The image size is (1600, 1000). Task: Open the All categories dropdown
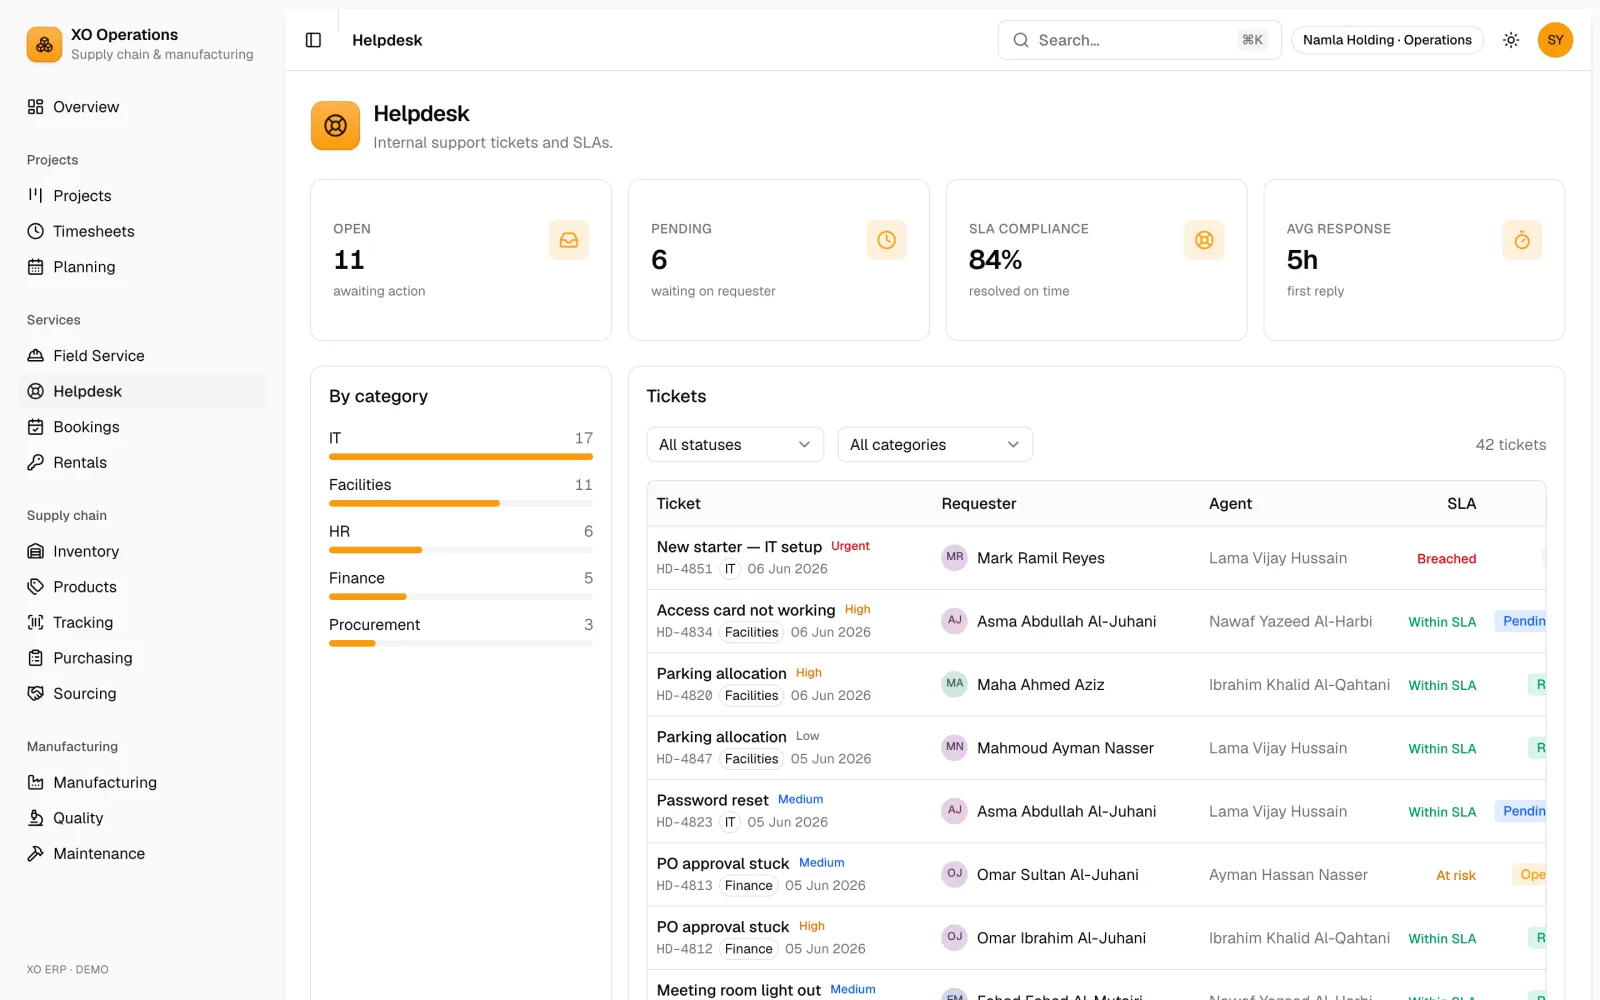pyautogui.click(x=935, y=445)
